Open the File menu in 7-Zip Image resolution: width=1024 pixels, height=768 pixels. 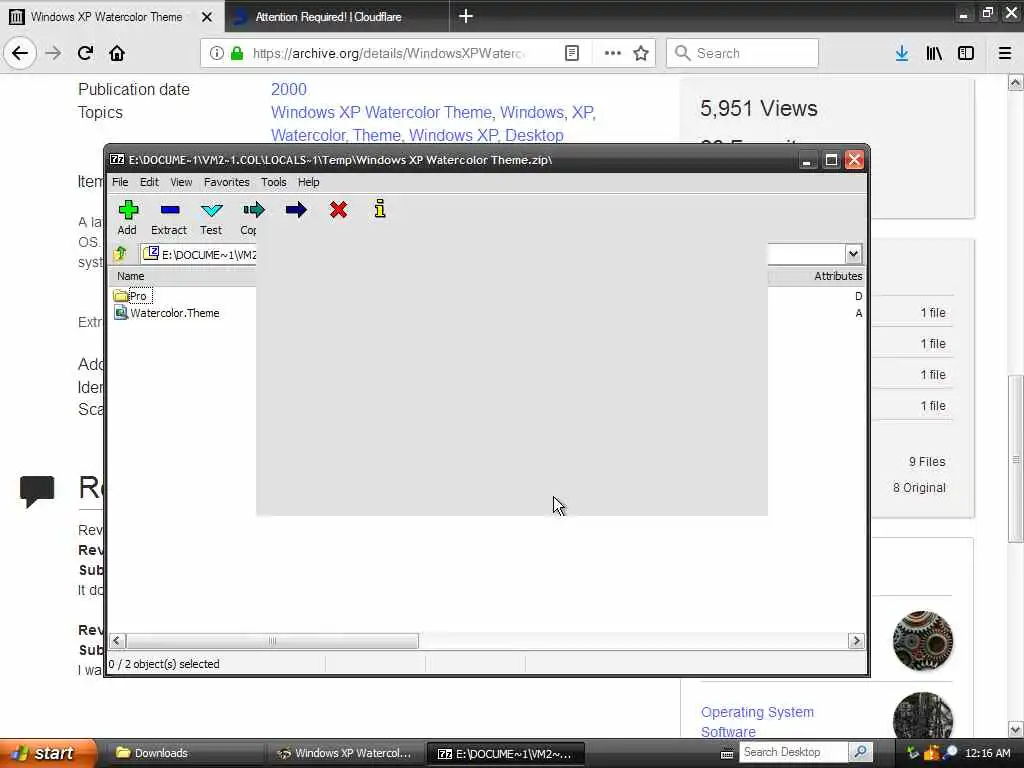(120, 182)
